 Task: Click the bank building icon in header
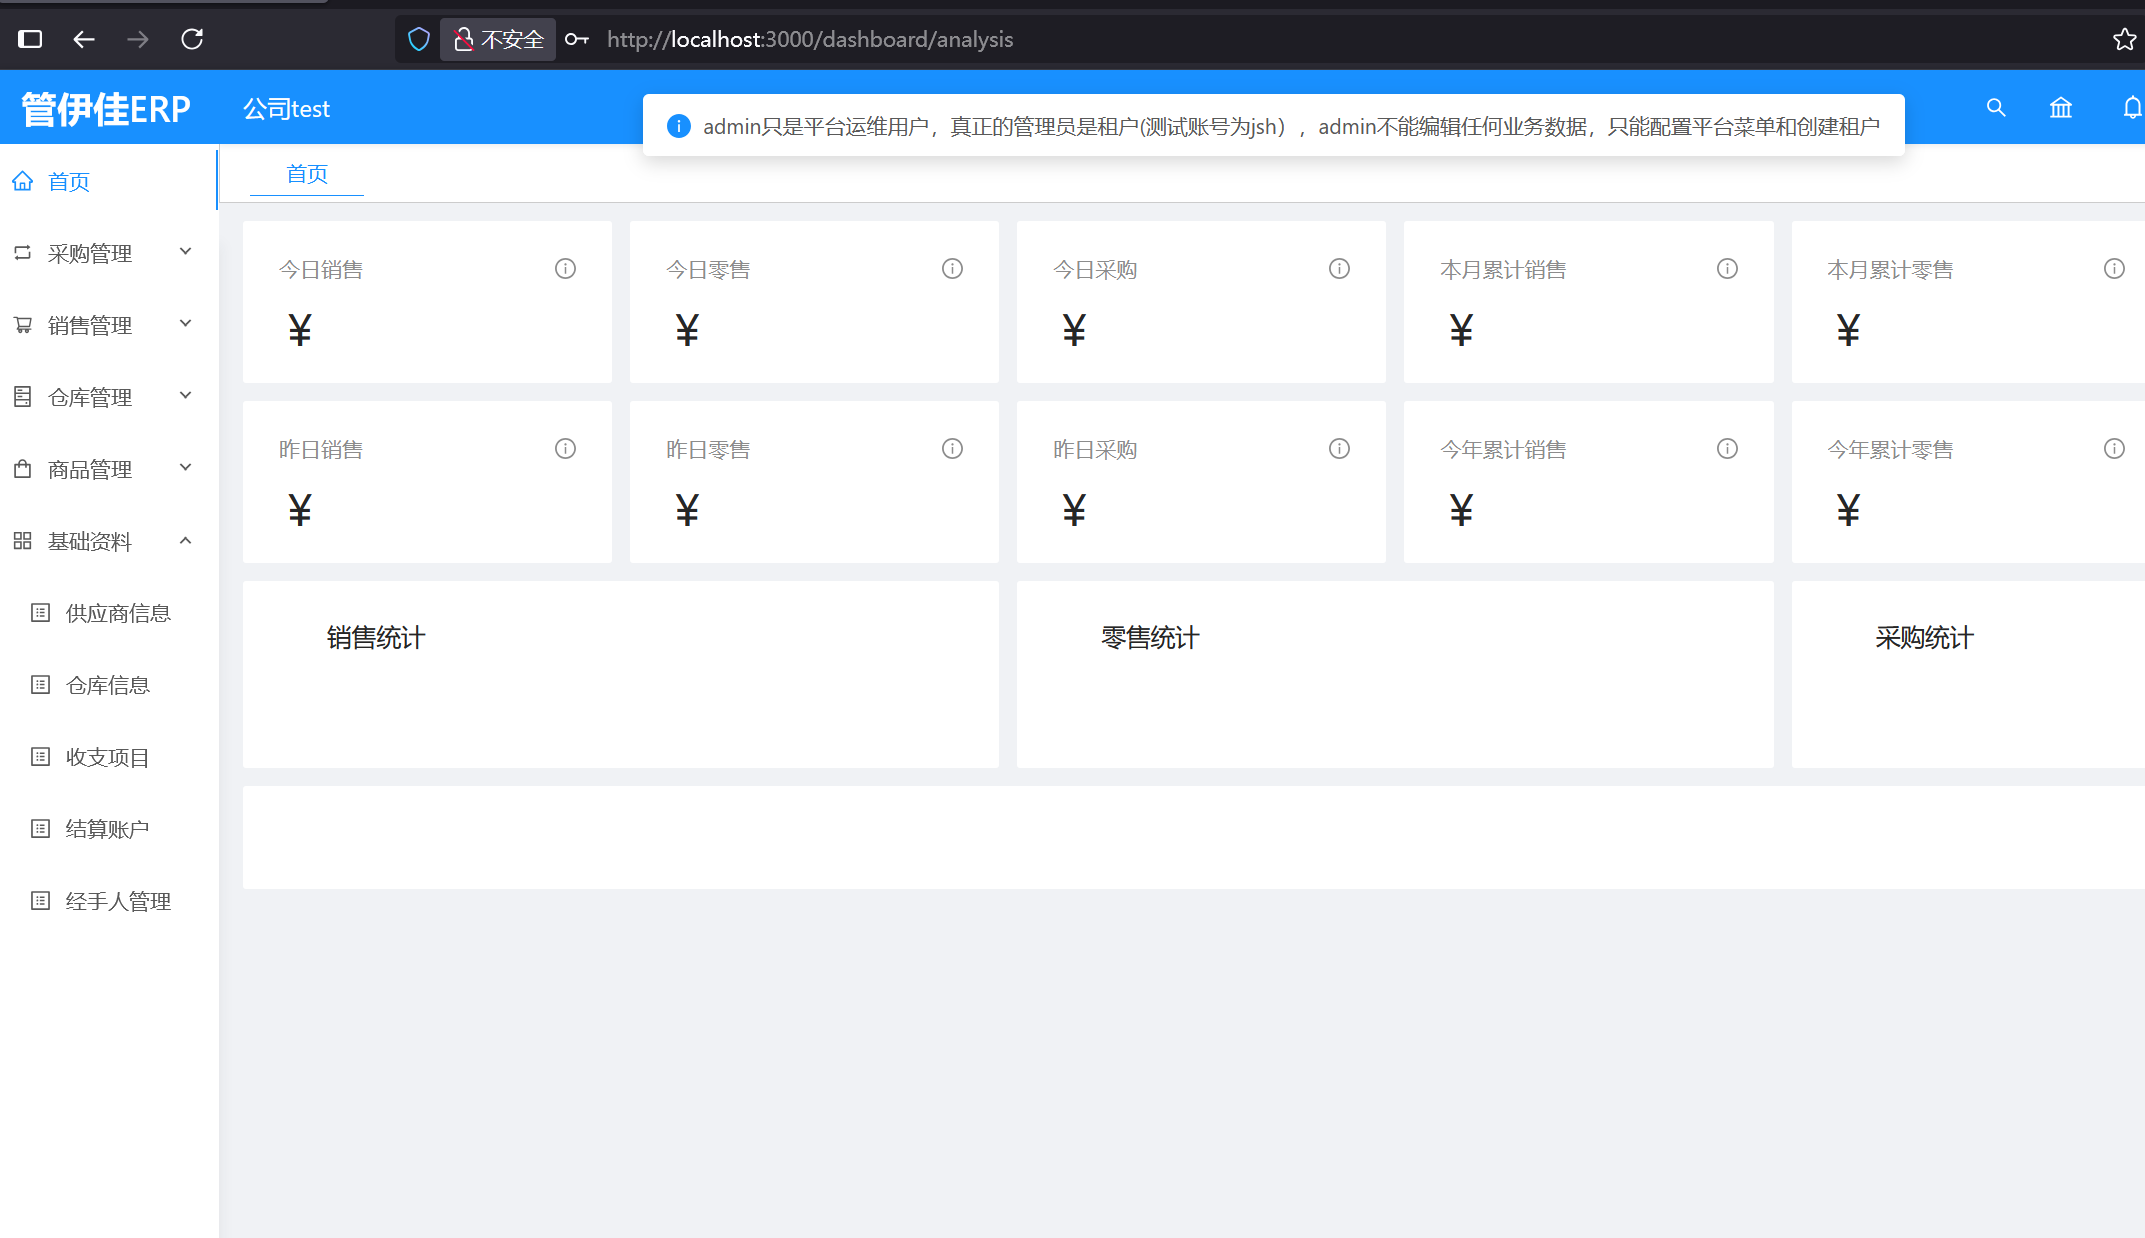(2060, 108)
